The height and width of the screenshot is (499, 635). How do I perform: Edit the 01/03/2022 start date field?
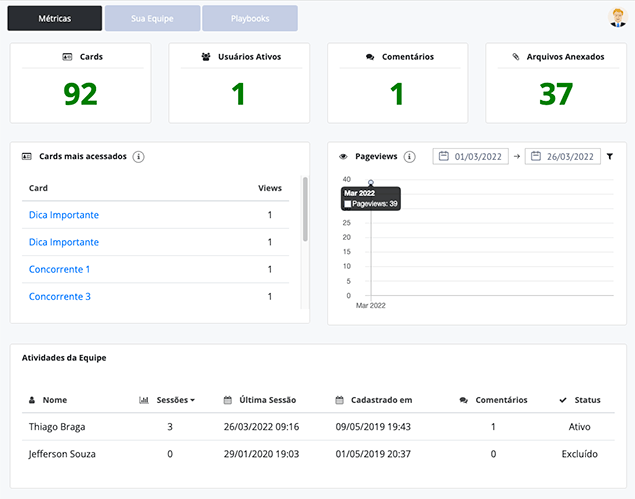(x=471, y=156)
